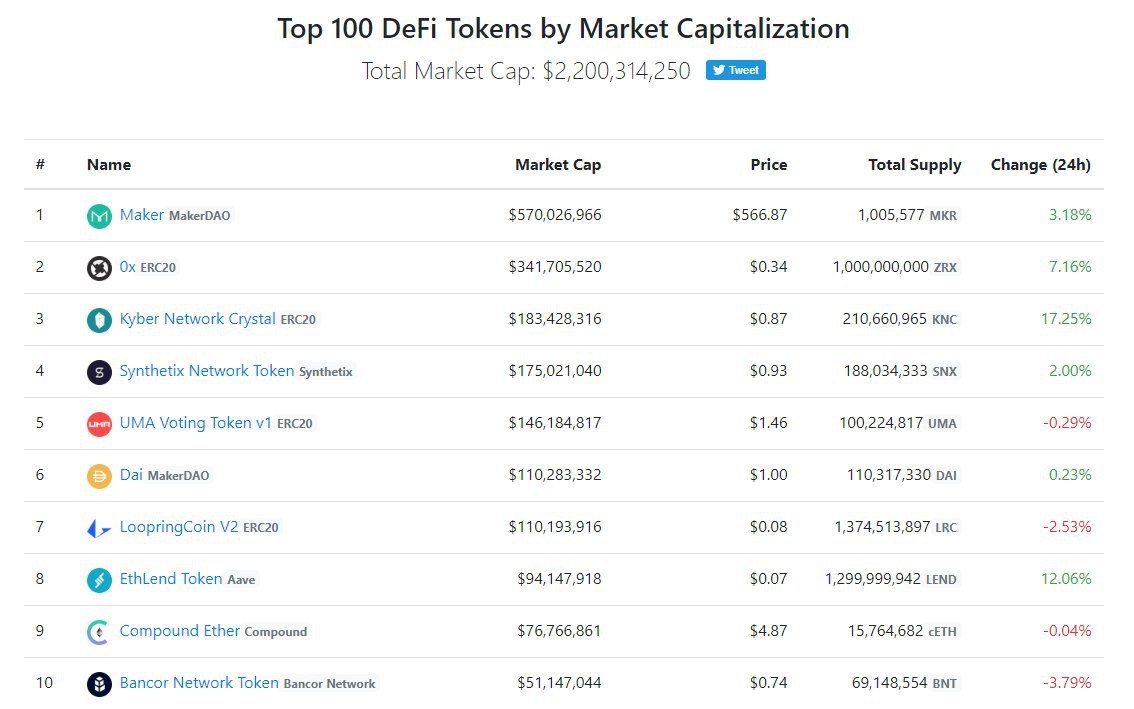This screenshot has width=1134, height=709.
Task: Click the Bancor Network Token logo icon
Action: tap(99, 684)
